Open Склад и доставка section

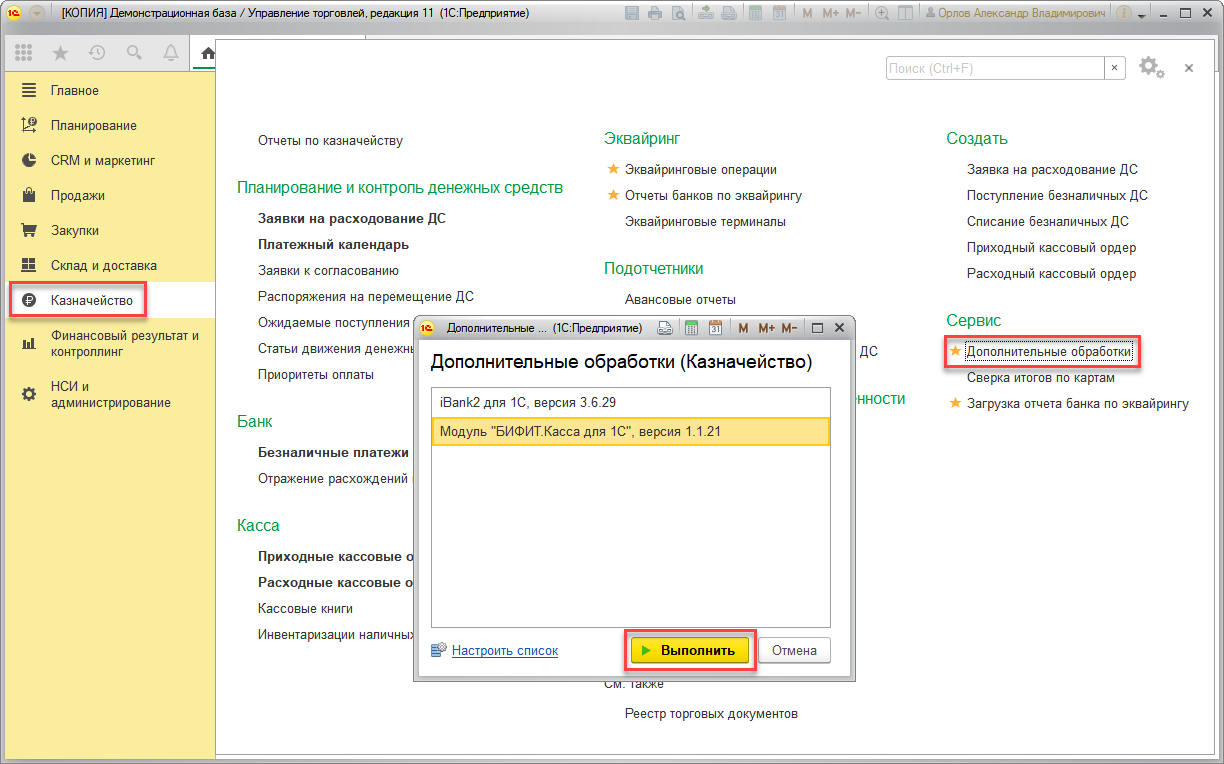(108, 265)
